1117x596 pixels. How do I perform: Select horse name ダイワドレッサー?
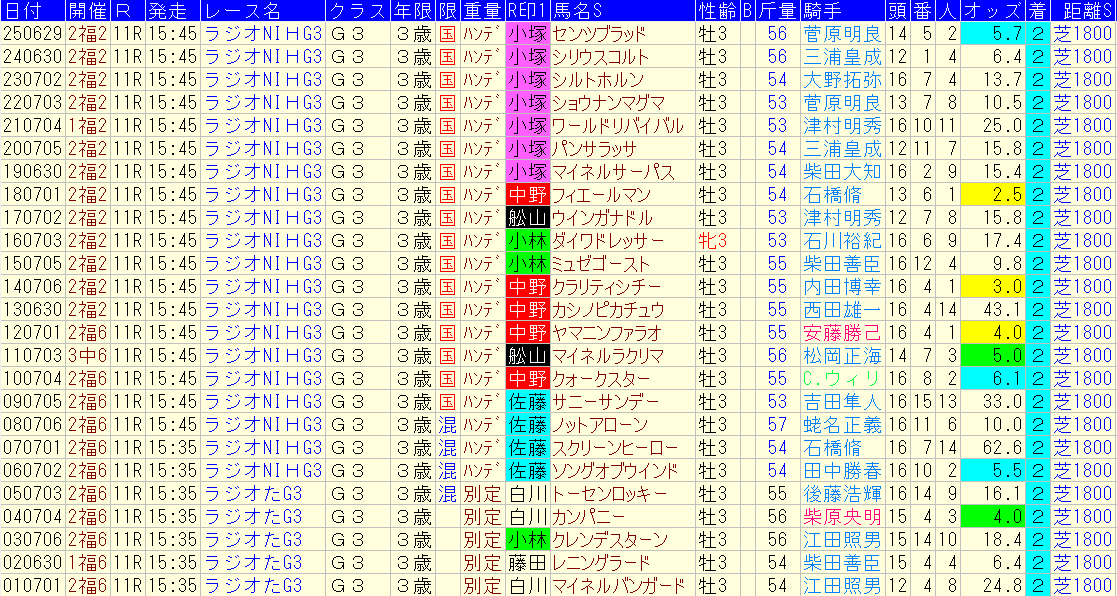(608, 241)
